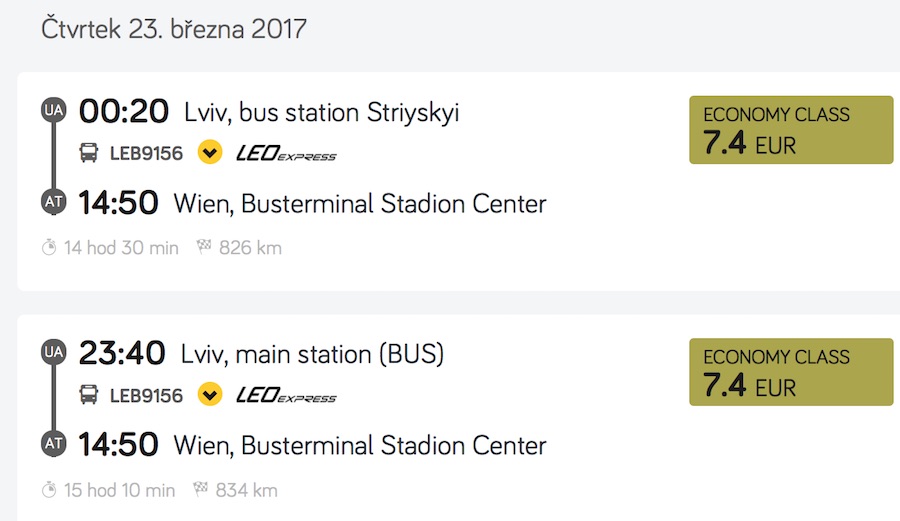Viewport: 900px width, 521px height.
Task: Click the AT country badge in first result
Action: [x=53, y=202]
